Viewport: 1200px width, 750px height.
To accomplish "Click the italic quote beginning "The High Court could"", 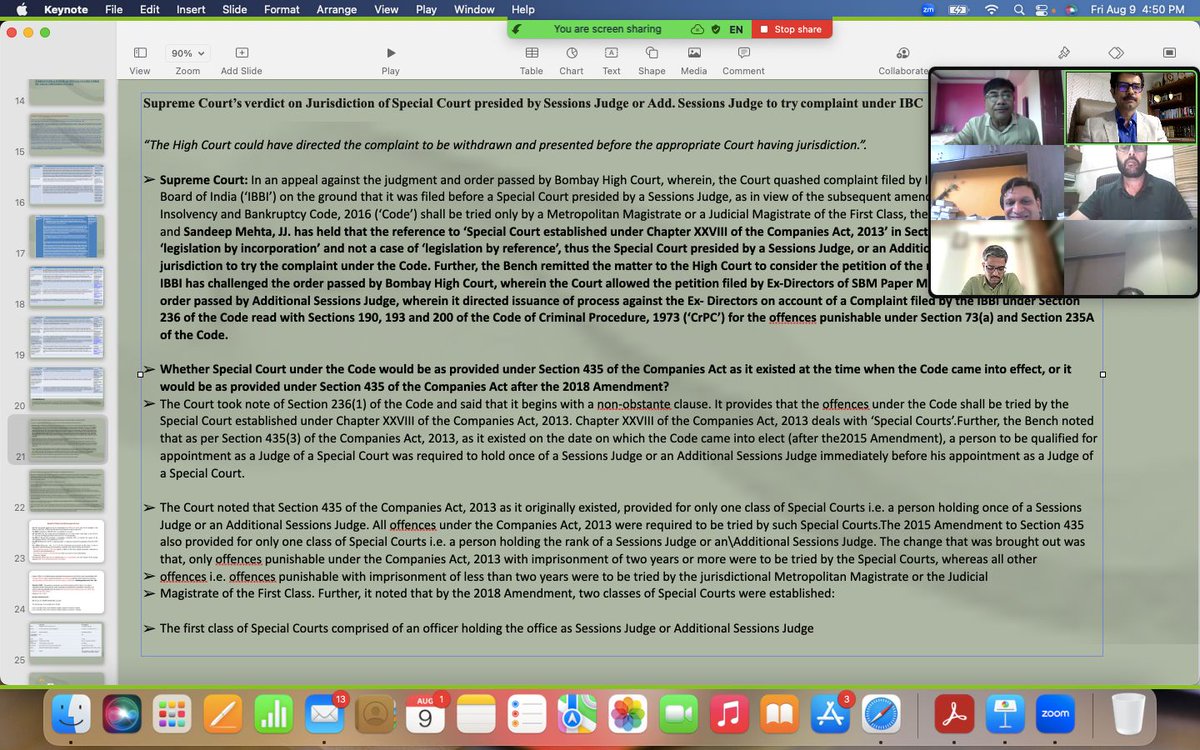I will [506, 144].
